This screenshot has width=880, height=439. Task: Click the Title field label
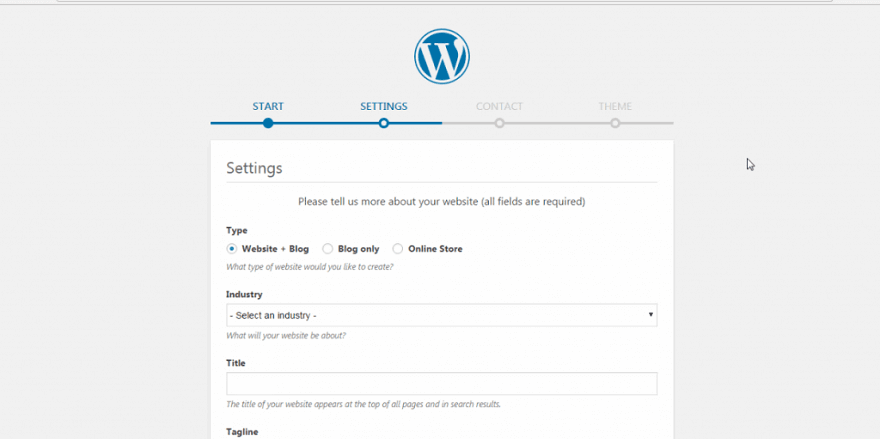click(236, 363)
